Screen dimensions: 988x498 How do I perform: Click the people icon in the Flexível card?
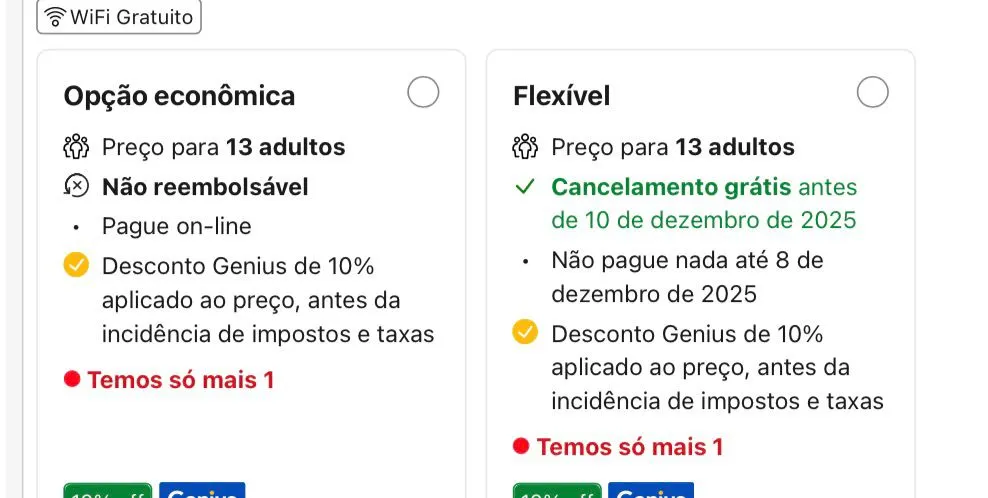point(525,148)
